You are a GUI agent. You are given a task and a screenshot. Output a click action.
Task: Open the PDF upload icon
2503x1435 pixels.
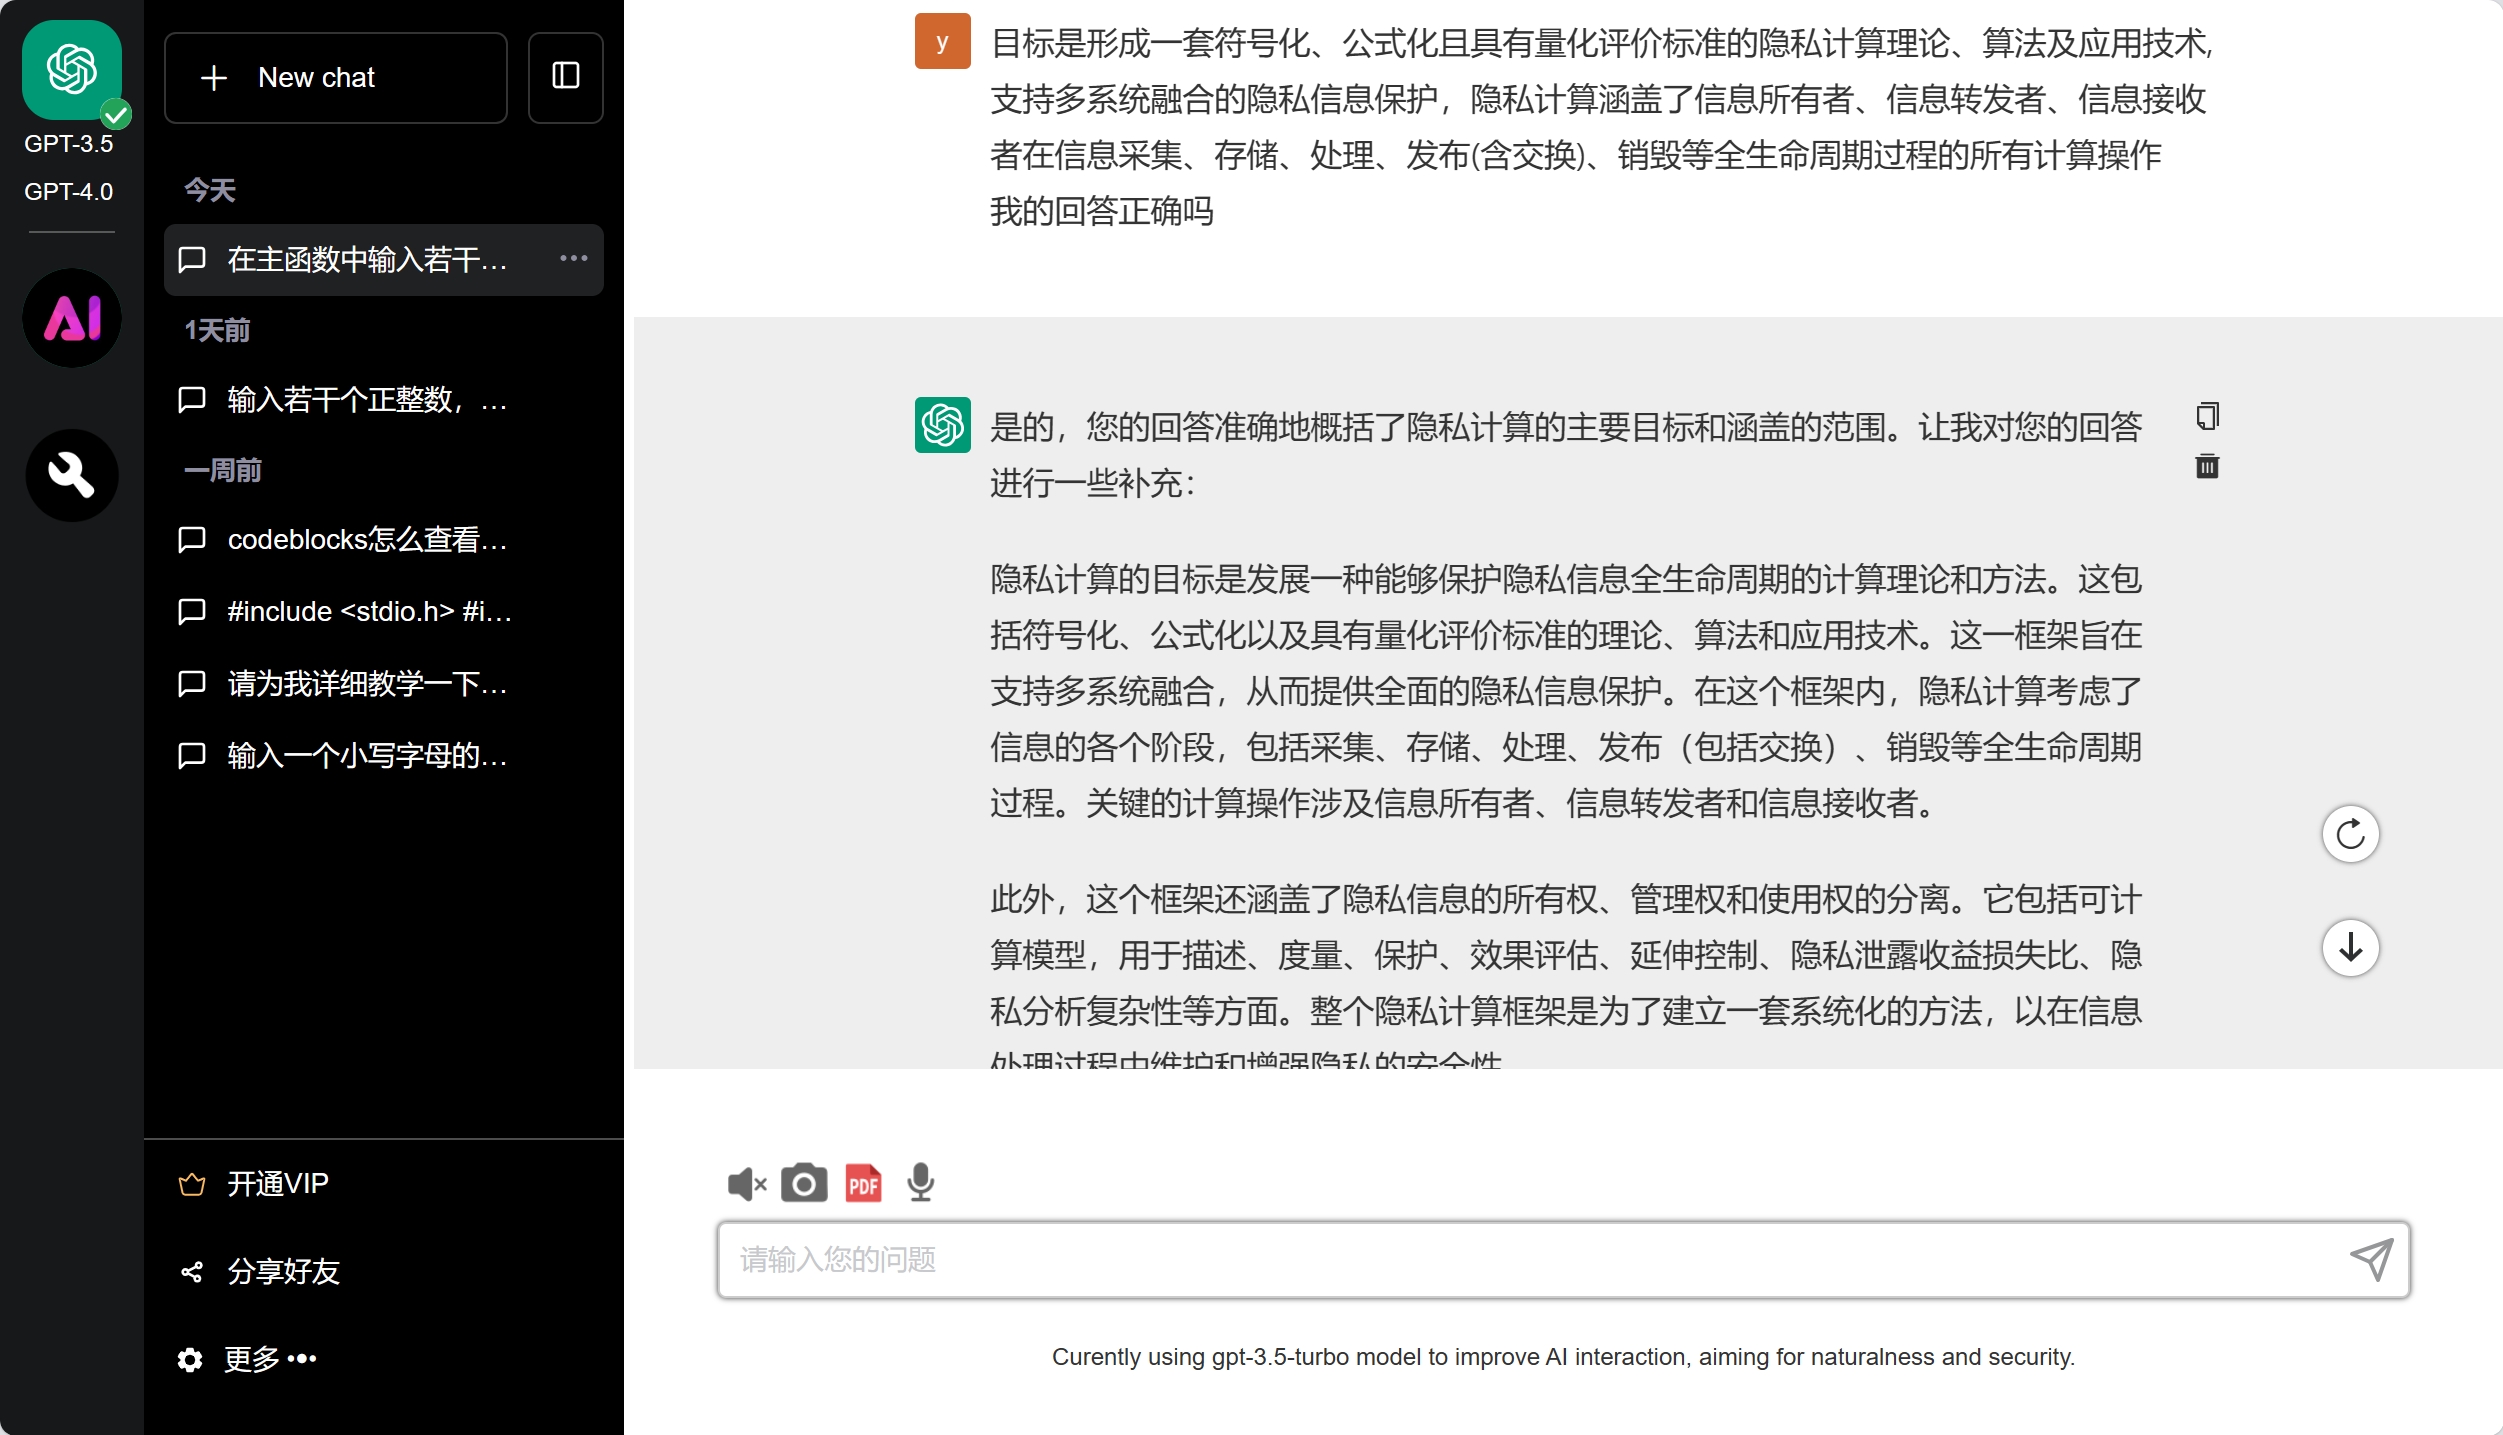point(863,1184)
